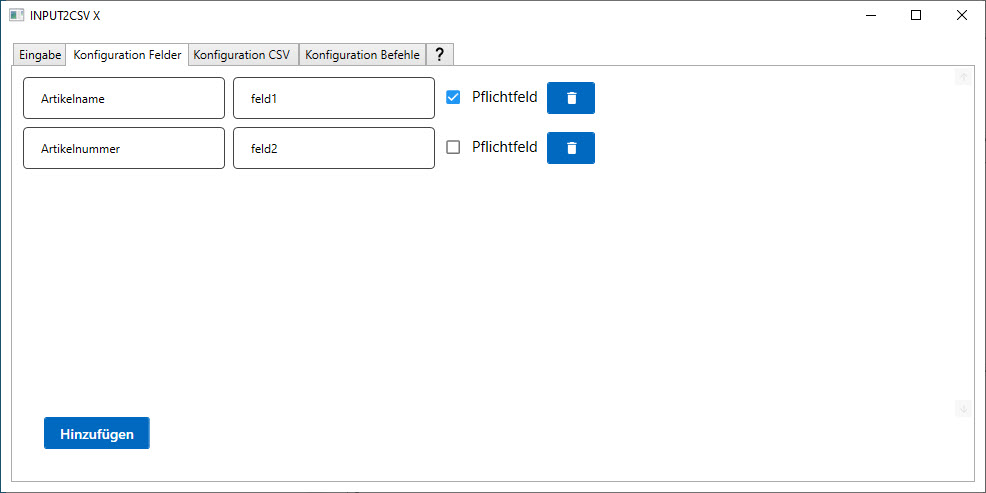Focus the Artikelname text field
The image size is (986, 493).
point(124,98)
